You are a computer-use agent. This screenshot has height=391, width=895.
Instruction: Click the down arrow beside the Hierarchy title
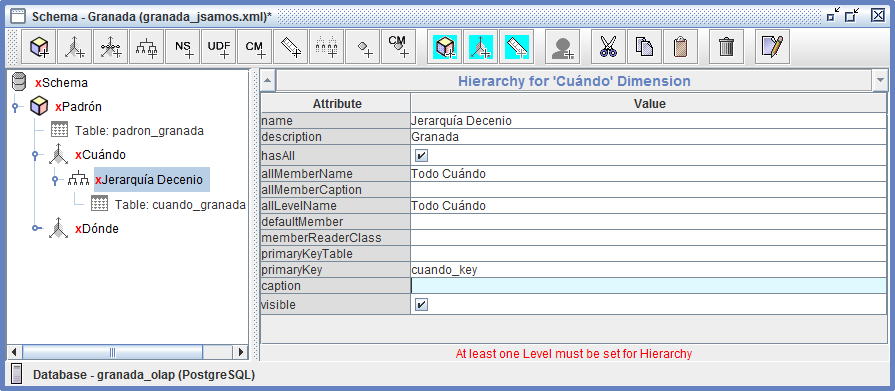[x=879, y=80]
